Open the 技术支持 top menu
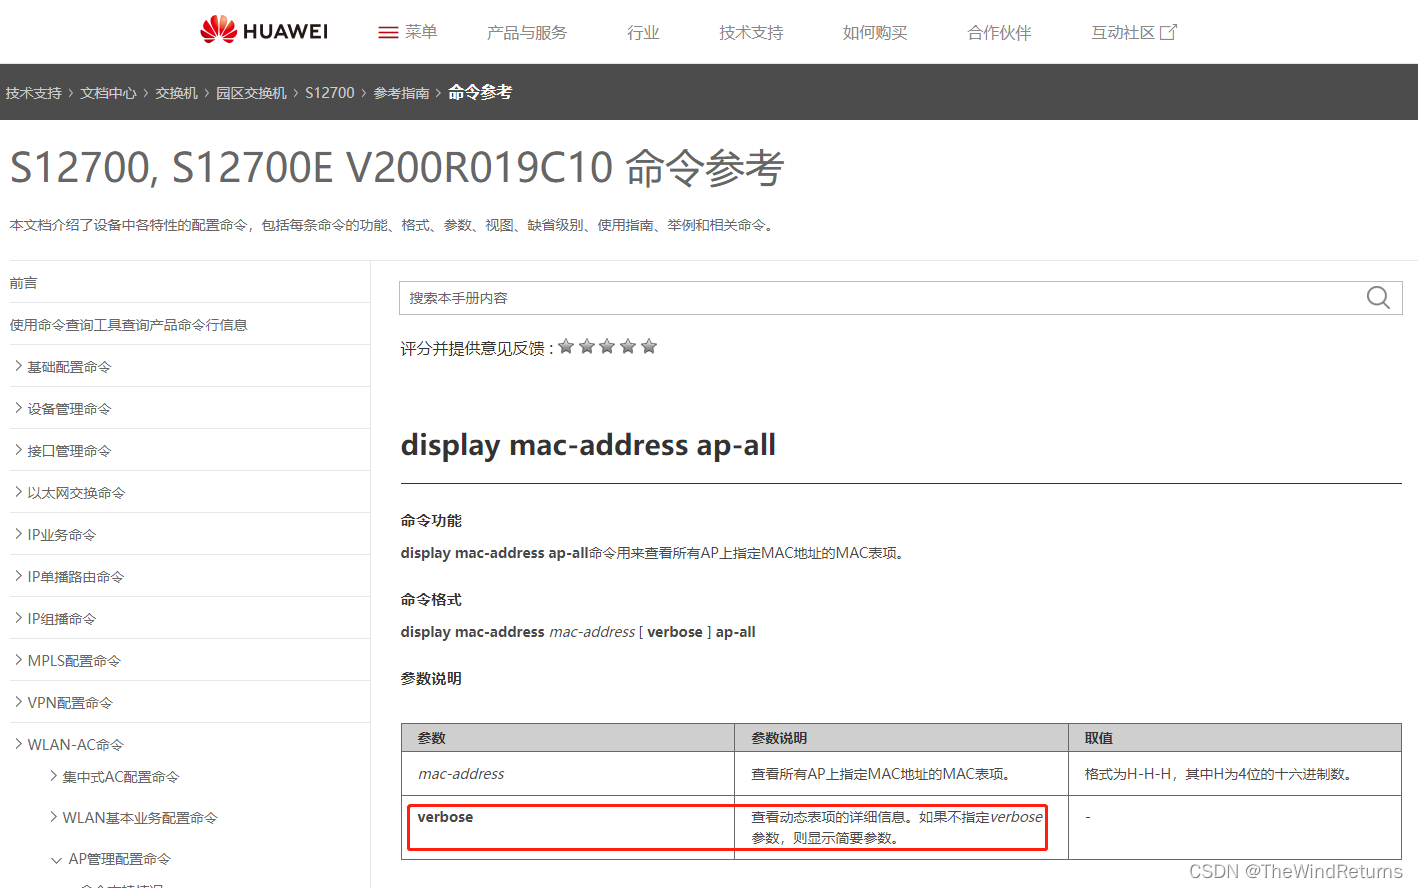This screenshot has height=888, width=1418. coord(751,32)
